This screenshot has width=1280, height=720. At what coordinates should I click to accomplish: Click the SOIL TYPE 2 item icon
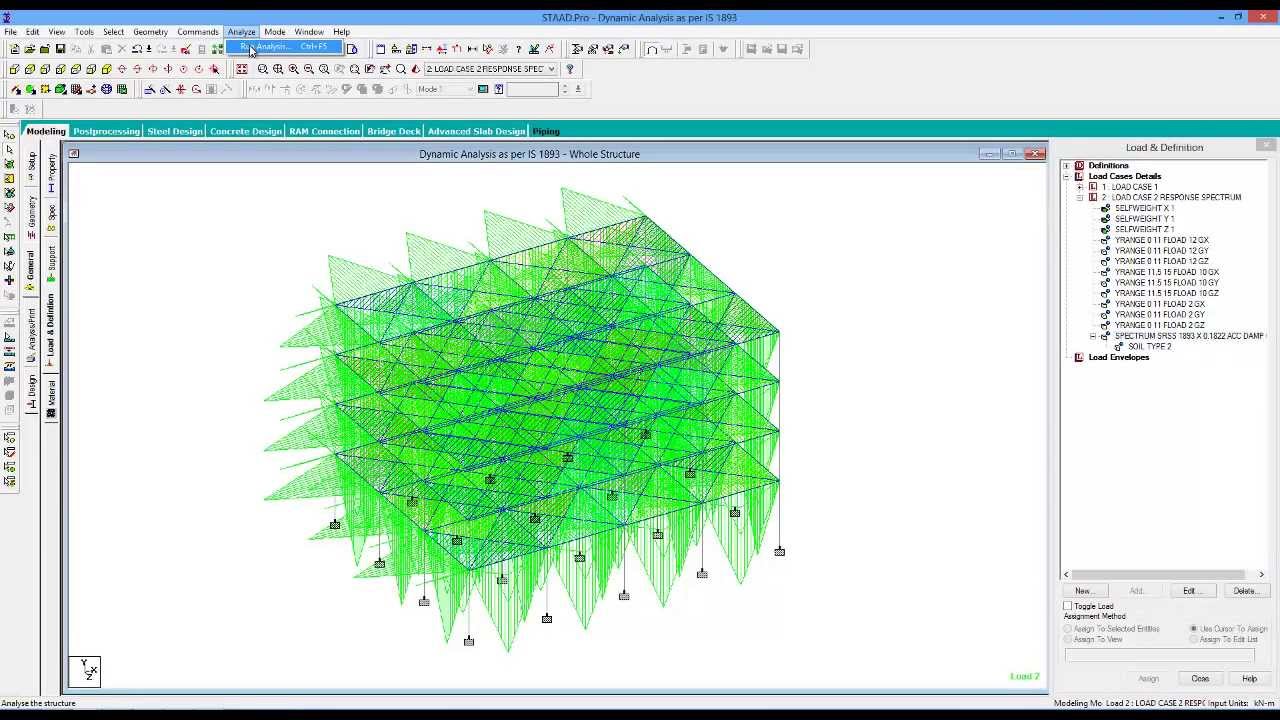[1119, 346]
